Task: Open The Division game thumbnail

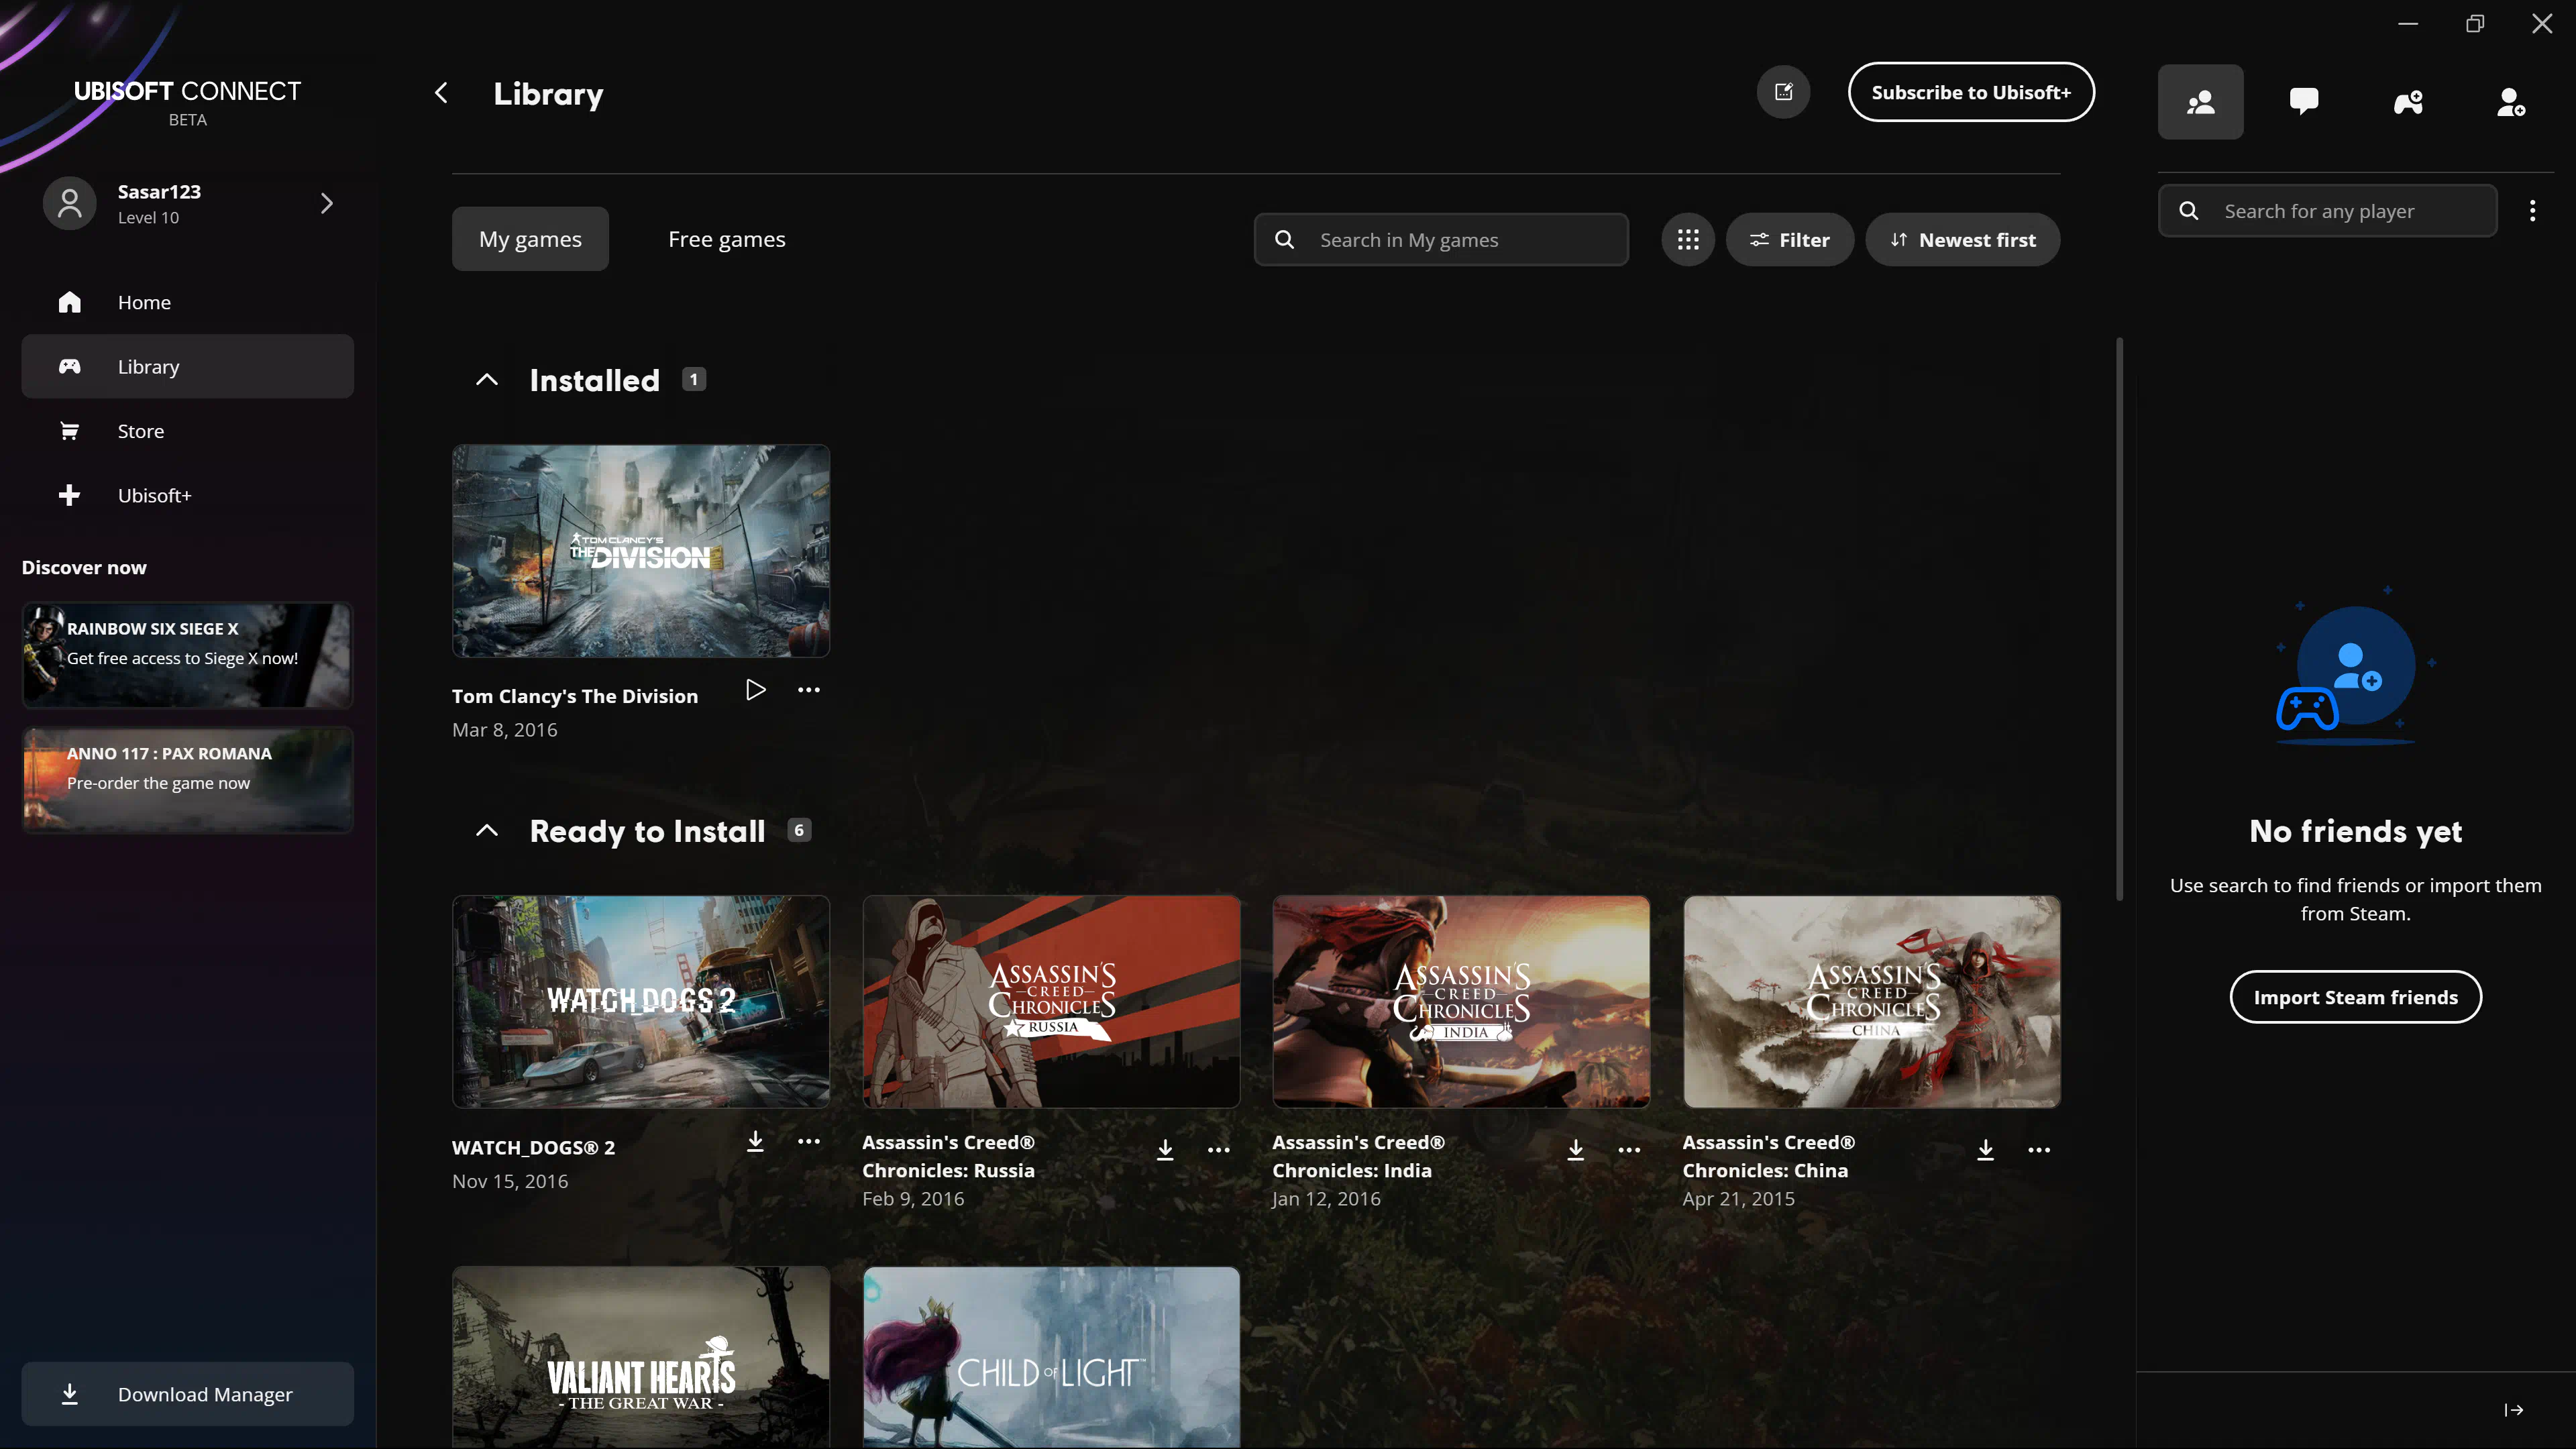Action: (x=641, y=551)
